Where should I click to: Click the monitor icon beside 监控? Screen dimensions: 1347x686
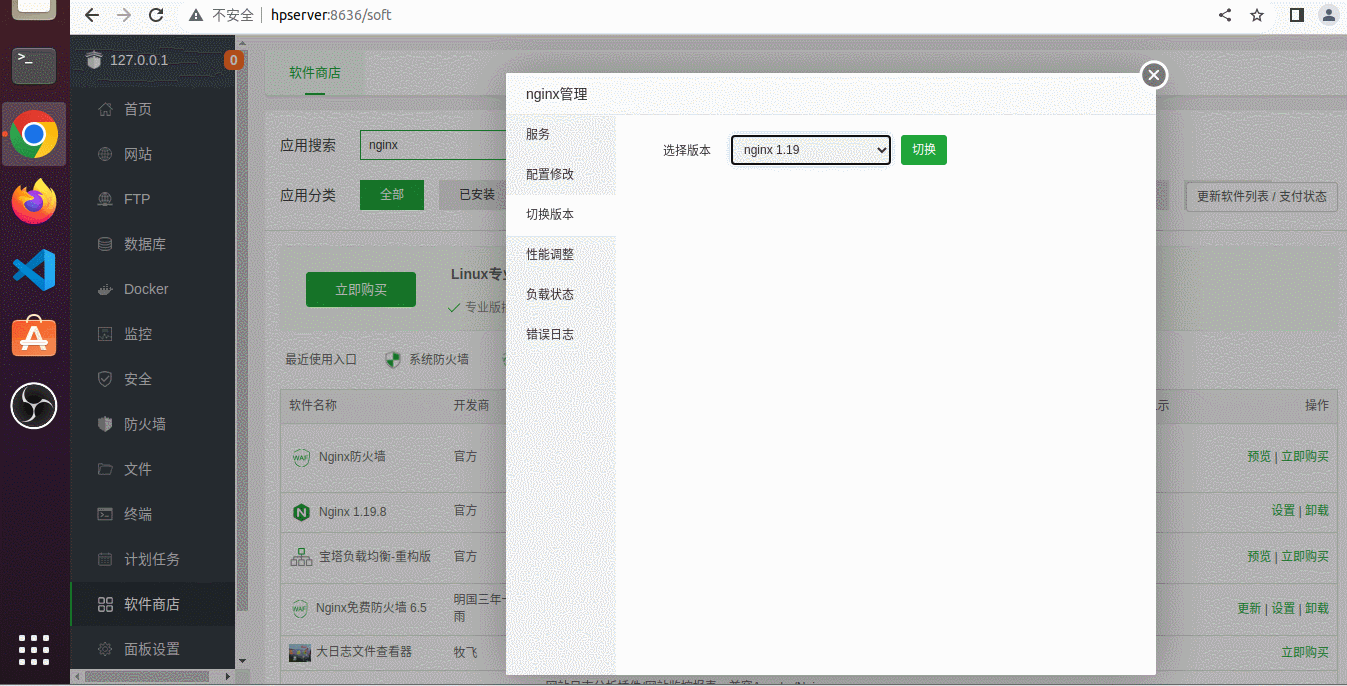105,334
